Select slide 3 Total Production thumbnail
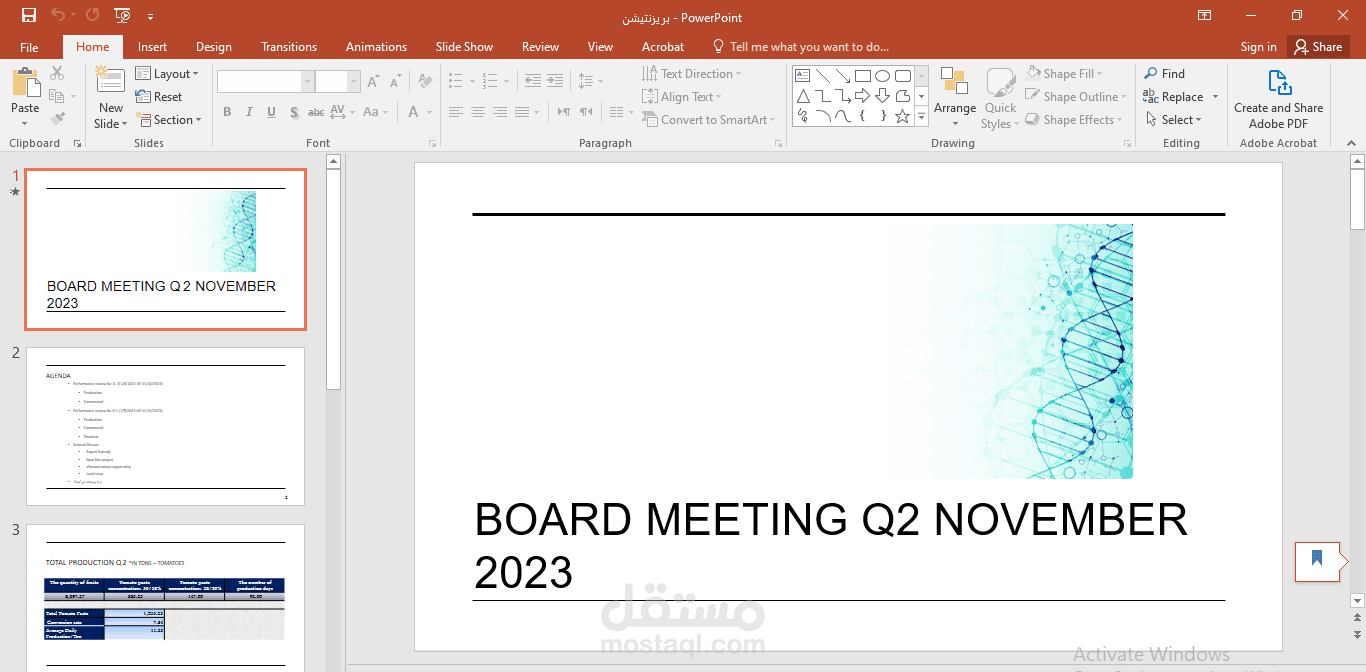1366x672 pixels. point(165,598)
